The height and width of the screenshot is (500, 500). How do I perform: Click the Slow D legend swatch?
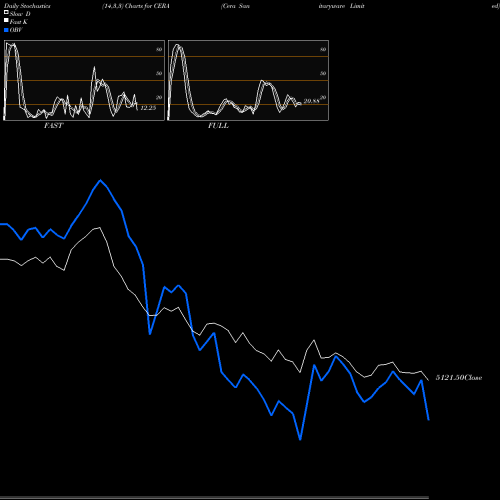[x=6, y=13]
